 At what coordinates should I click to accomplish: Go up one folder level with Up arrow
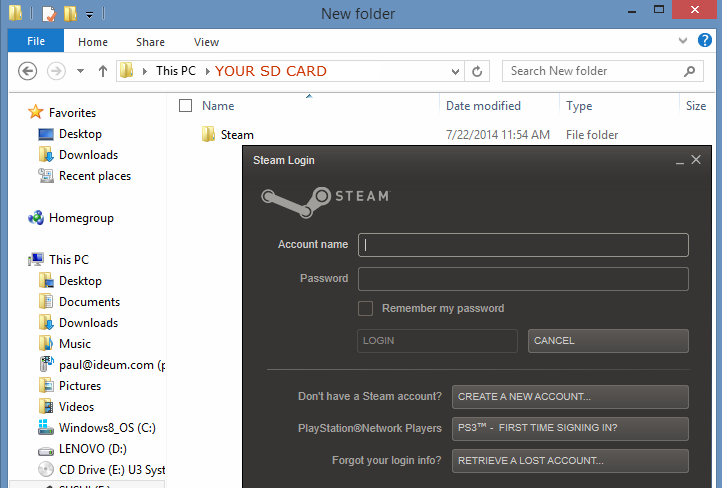pos(103,71)
